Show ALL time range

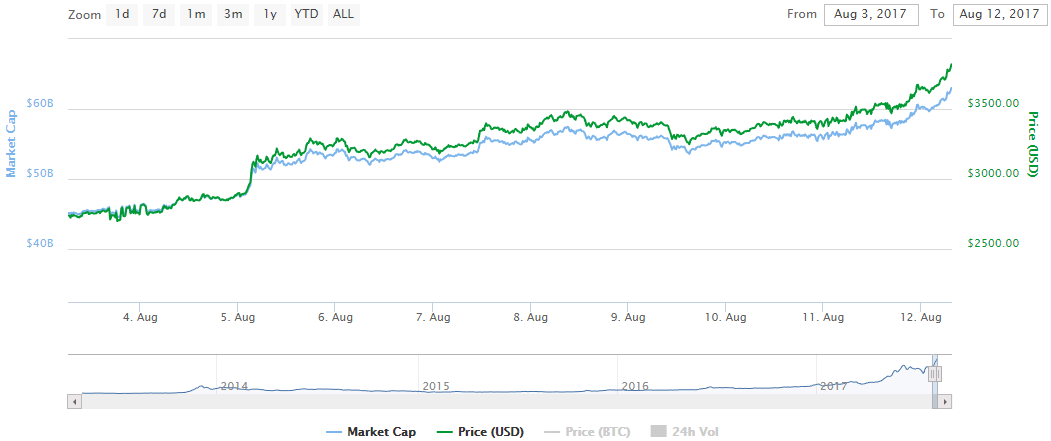pos(343,14)
